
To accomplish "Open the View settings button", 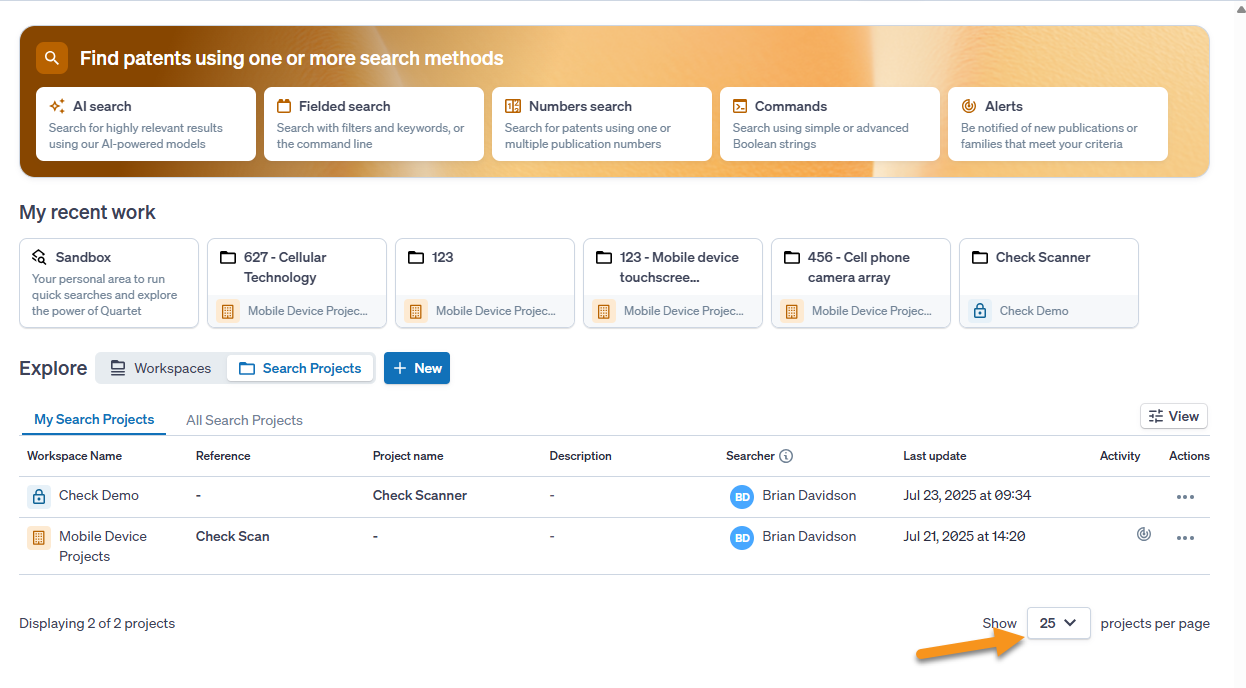I will pyautogui.click(x=1174, y=416).
